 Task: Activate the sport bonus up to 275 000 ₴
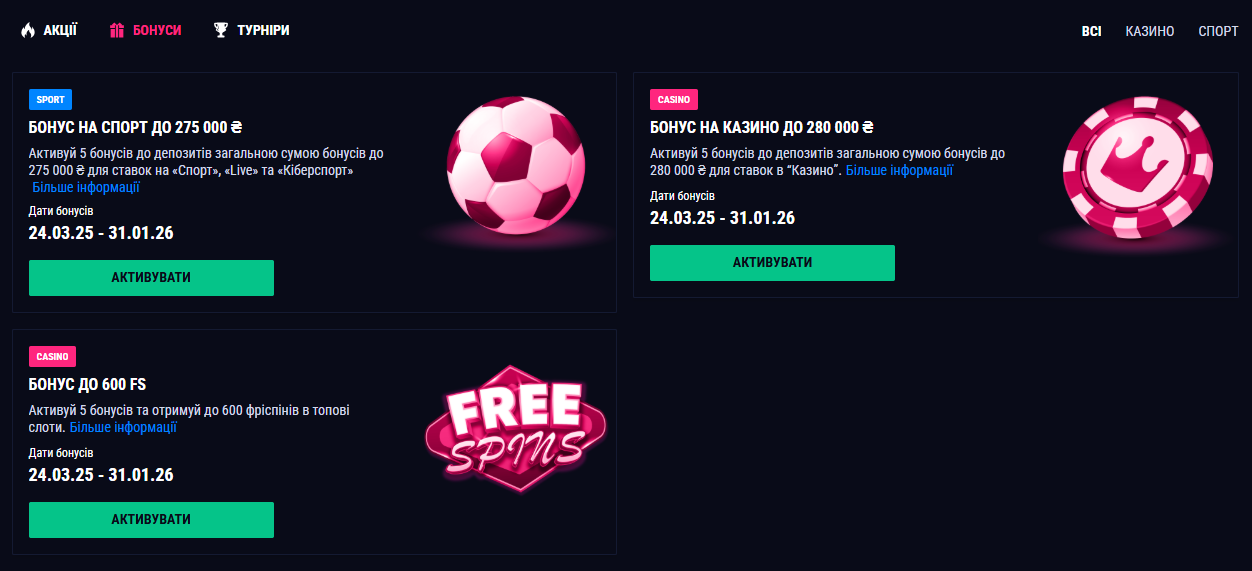click(x=151, y=278)
